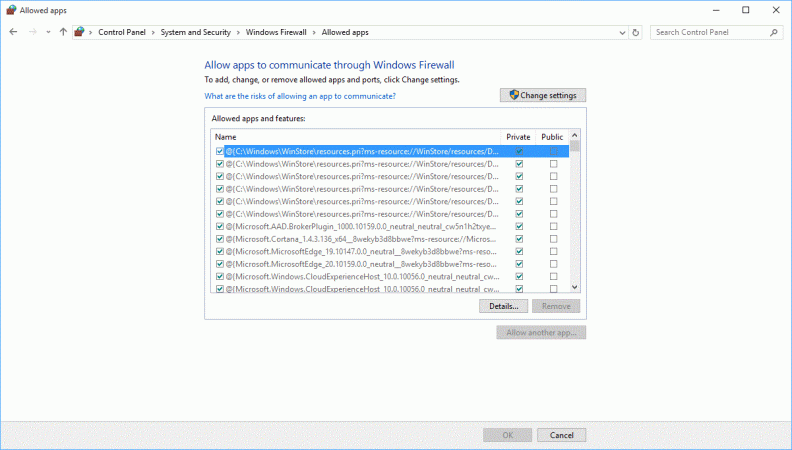Open Details for the selected app
Screen dimensions: 792x450
(x=504, y=306)
